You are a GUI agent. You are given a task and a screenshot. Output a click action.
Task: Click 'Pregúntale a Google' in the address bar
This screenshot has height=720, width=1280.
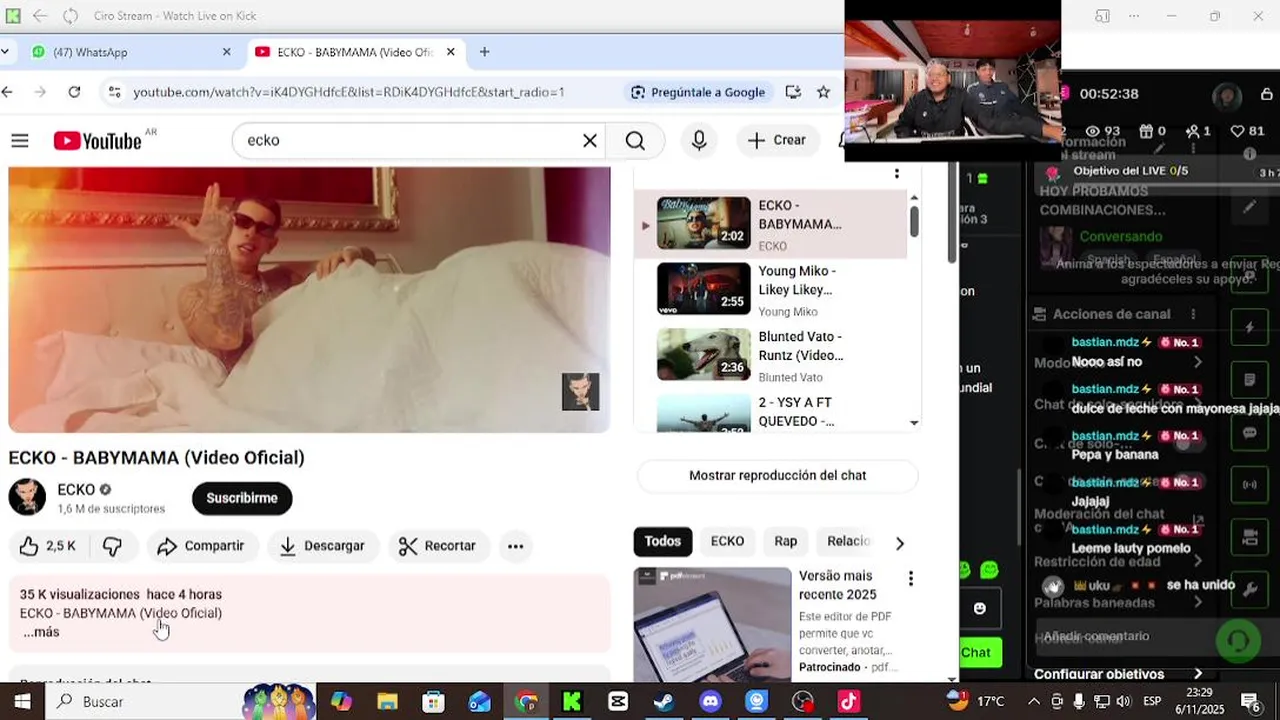(x=698, y=92)
